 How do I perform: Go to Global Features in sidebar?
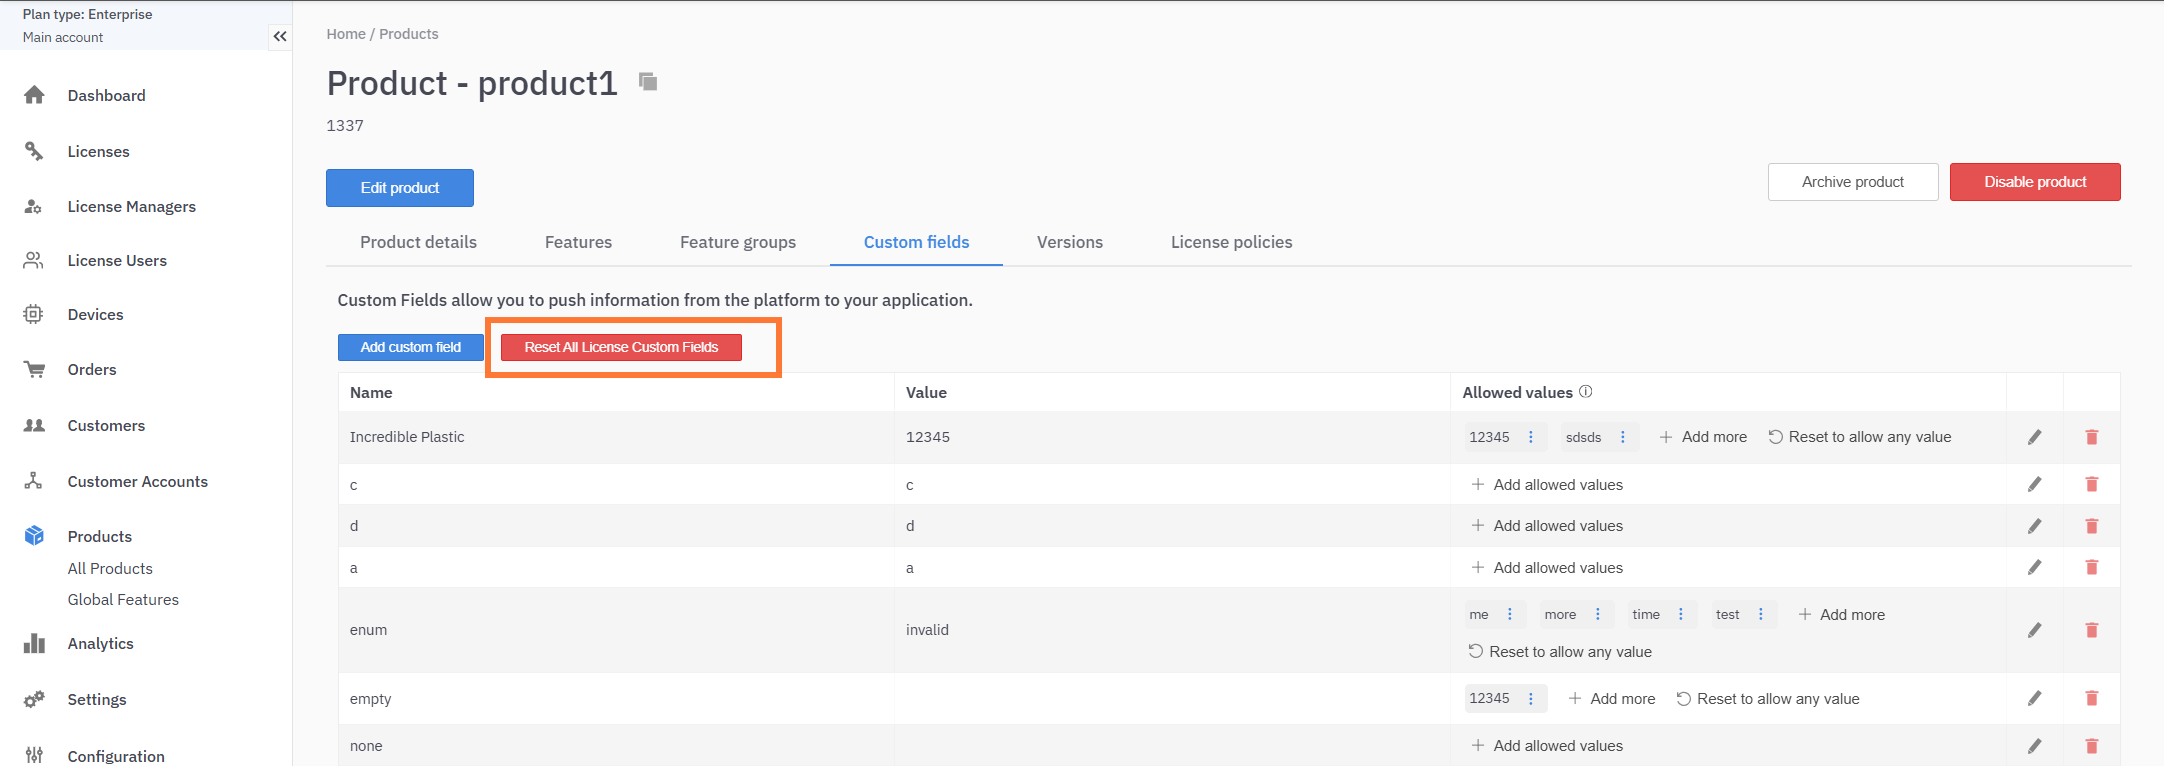[x=123, y=600]
